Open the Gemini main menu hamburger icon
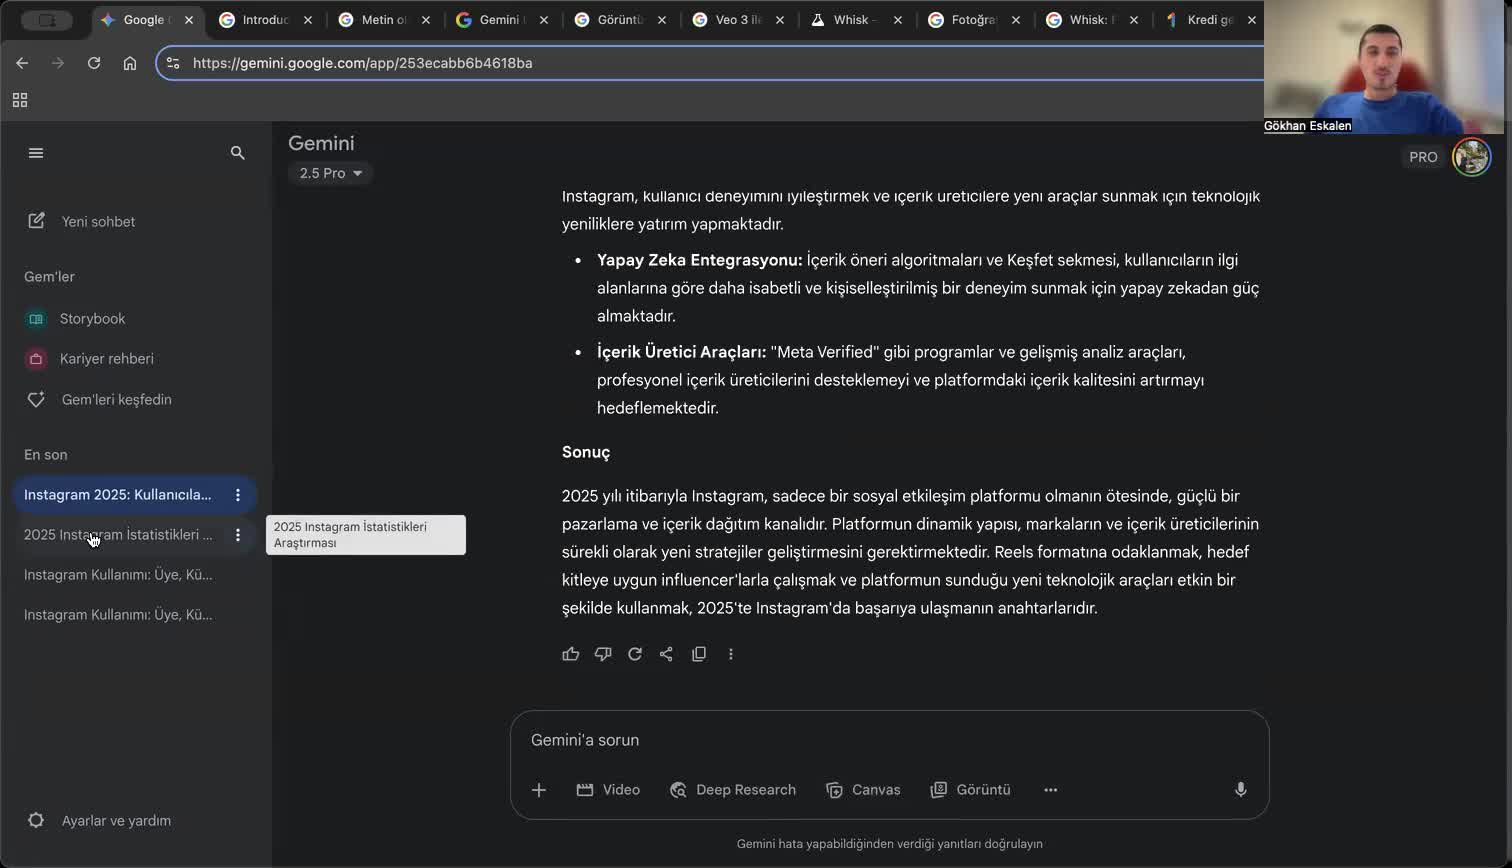The height and width of the screenshot is (868, 1512). 36,153
